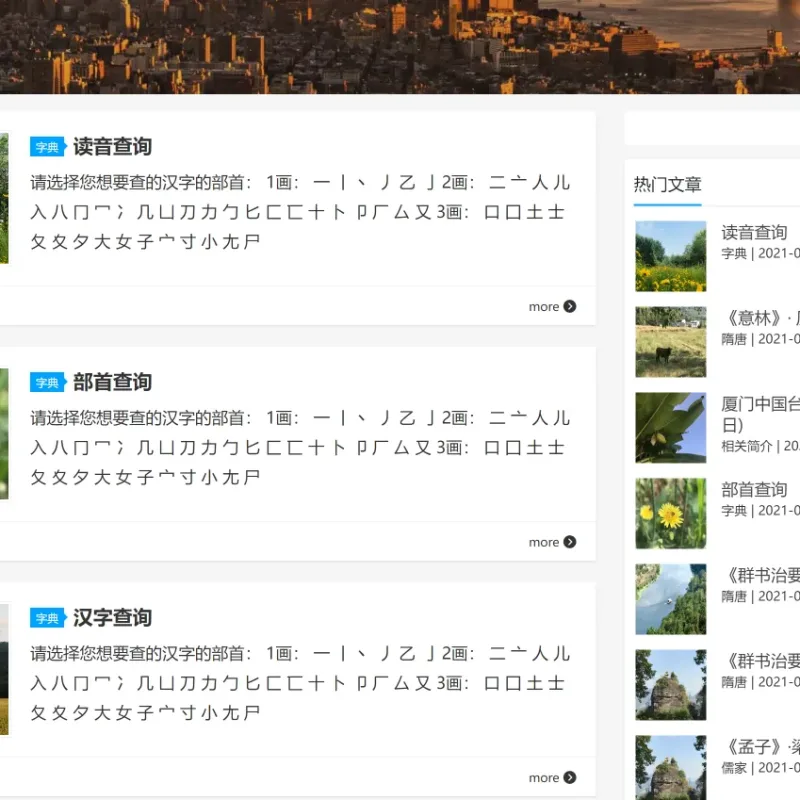Open sidebar thumbnail for 厦门中国 article

tap(670, 428)
